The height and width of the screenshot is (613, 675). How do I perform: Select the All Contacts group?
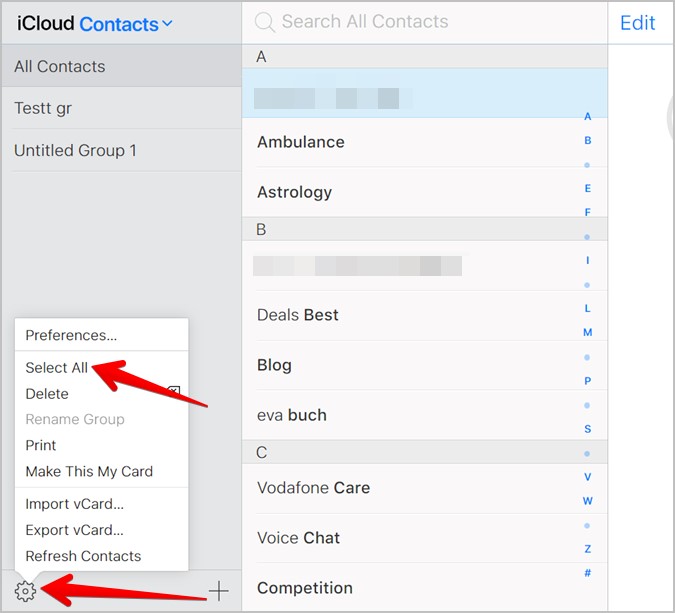pos(121,66)
